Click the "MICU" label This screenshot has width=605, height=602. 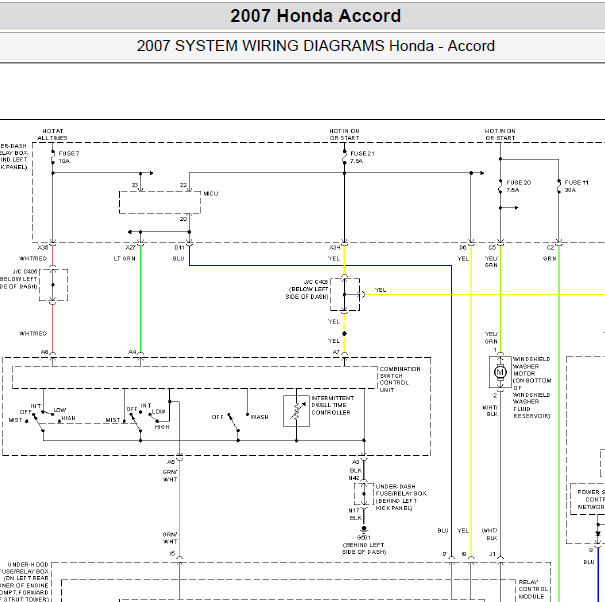tap(211, 193)
